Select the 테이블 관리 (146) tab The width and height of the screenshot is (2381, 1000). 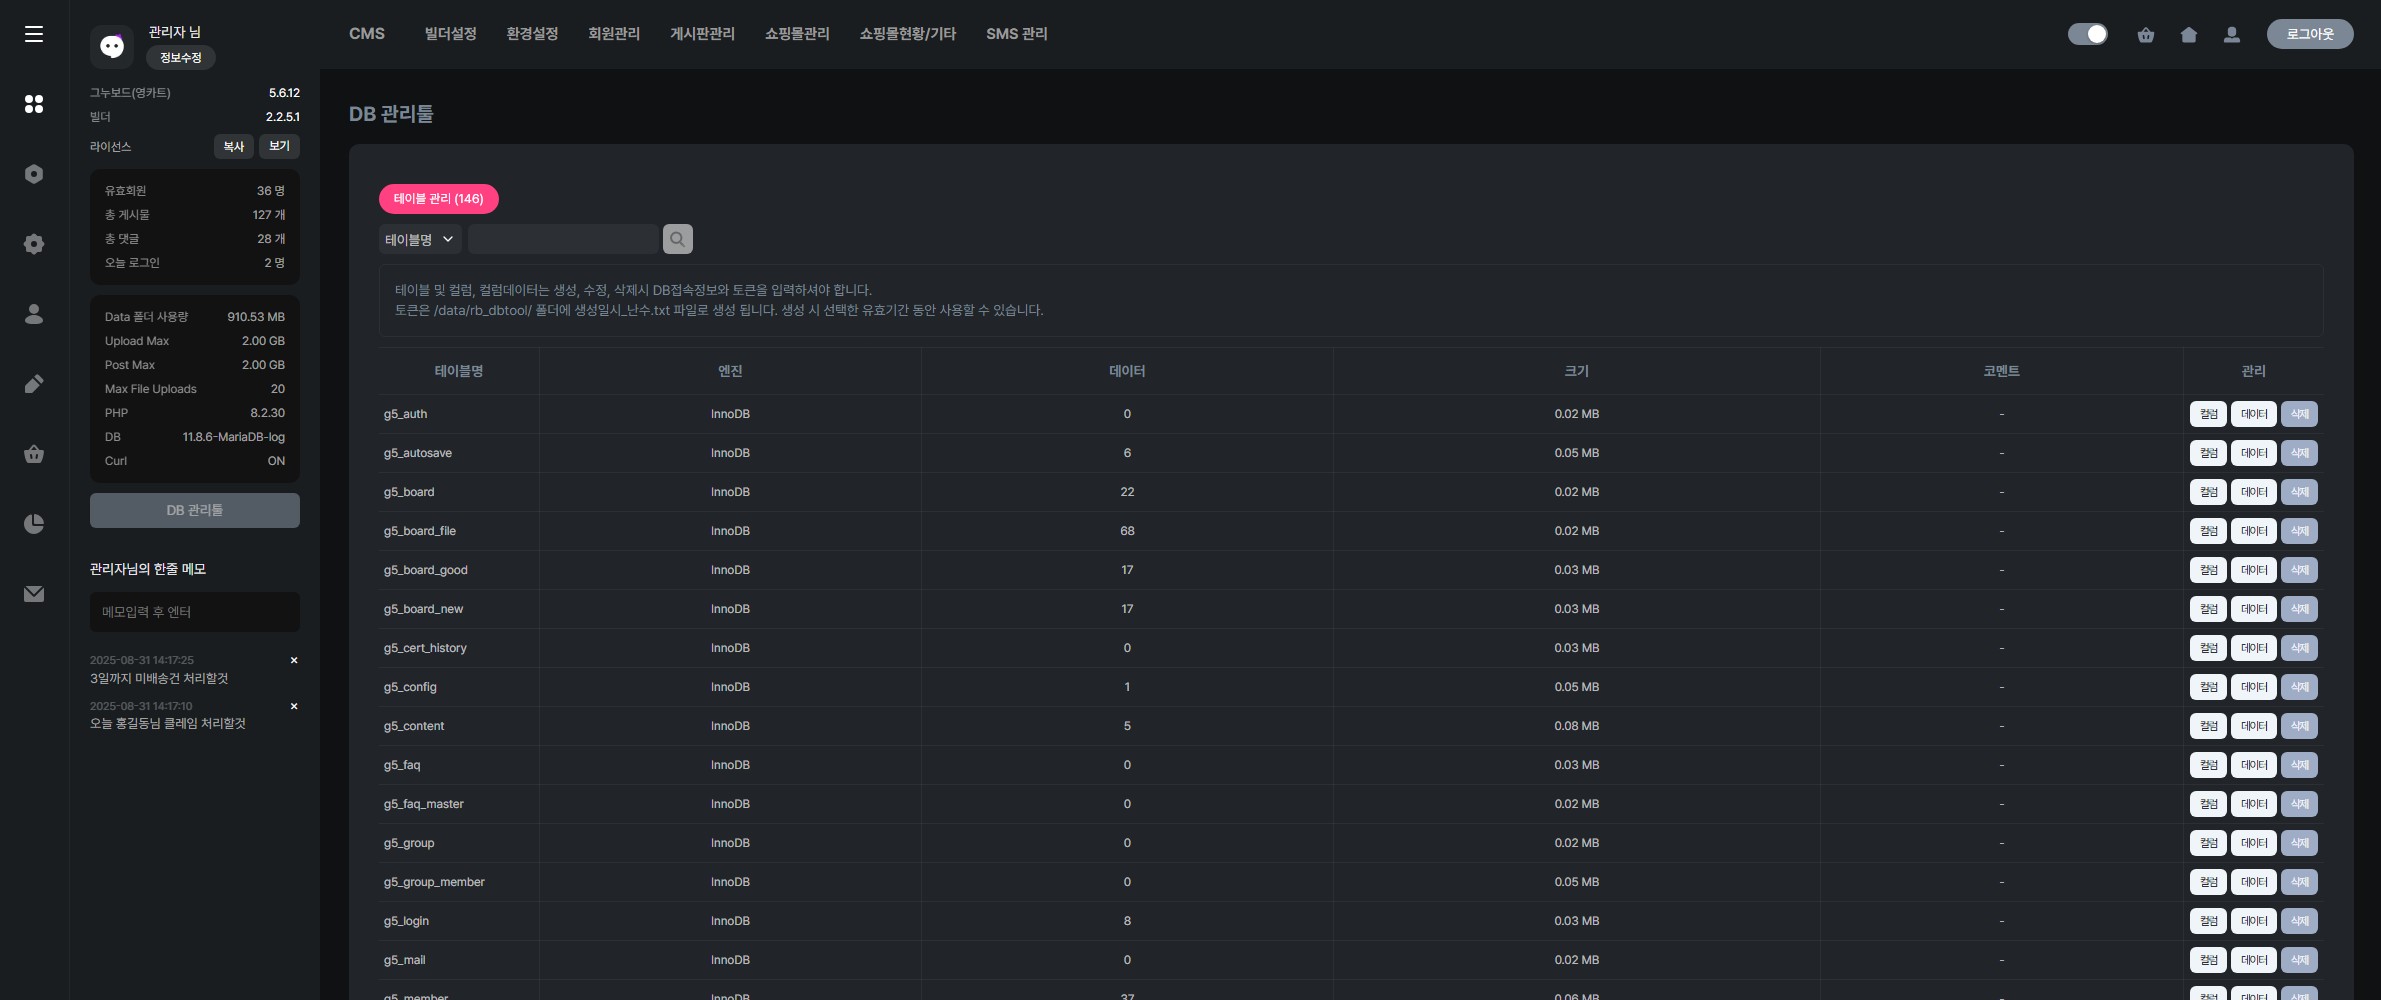point(438,199)
